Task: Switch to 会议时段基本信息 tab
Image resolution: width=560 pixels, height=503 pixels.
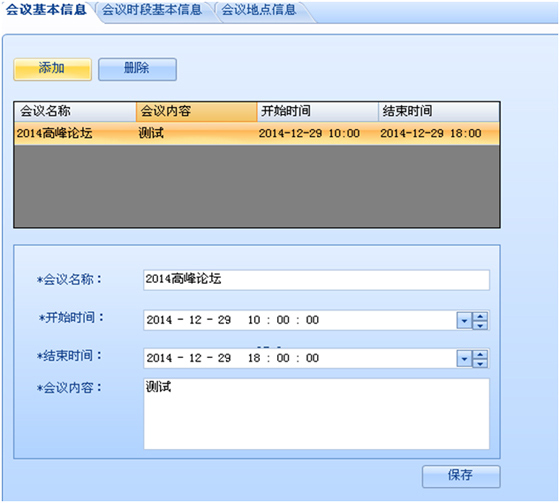Action: 152,10
